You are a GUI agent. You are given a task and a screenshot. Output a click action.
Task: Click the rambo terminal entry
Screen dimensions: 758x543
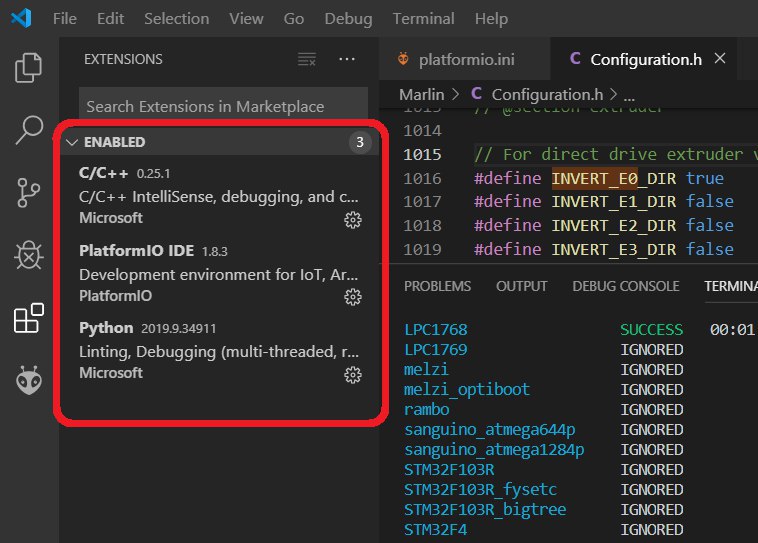tap(426, 410)
